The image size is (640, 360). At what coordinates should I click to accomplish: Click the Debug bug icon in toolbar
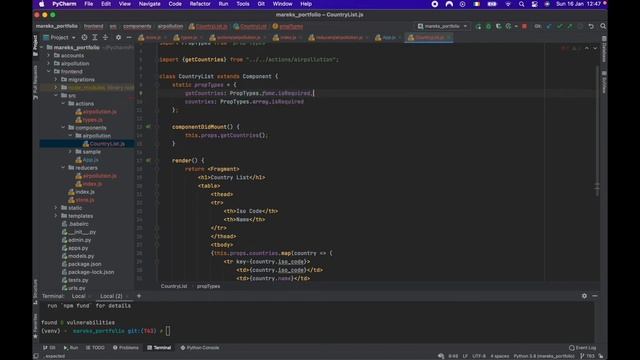click(488, 26)
